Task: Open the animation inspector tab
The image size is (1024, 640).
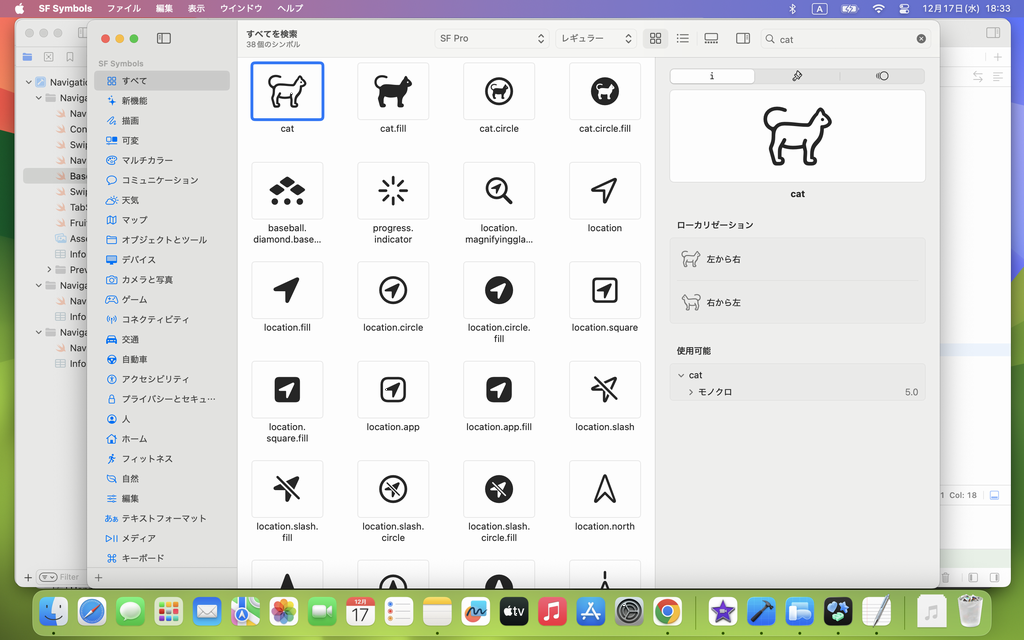Action: pos(881,76)
